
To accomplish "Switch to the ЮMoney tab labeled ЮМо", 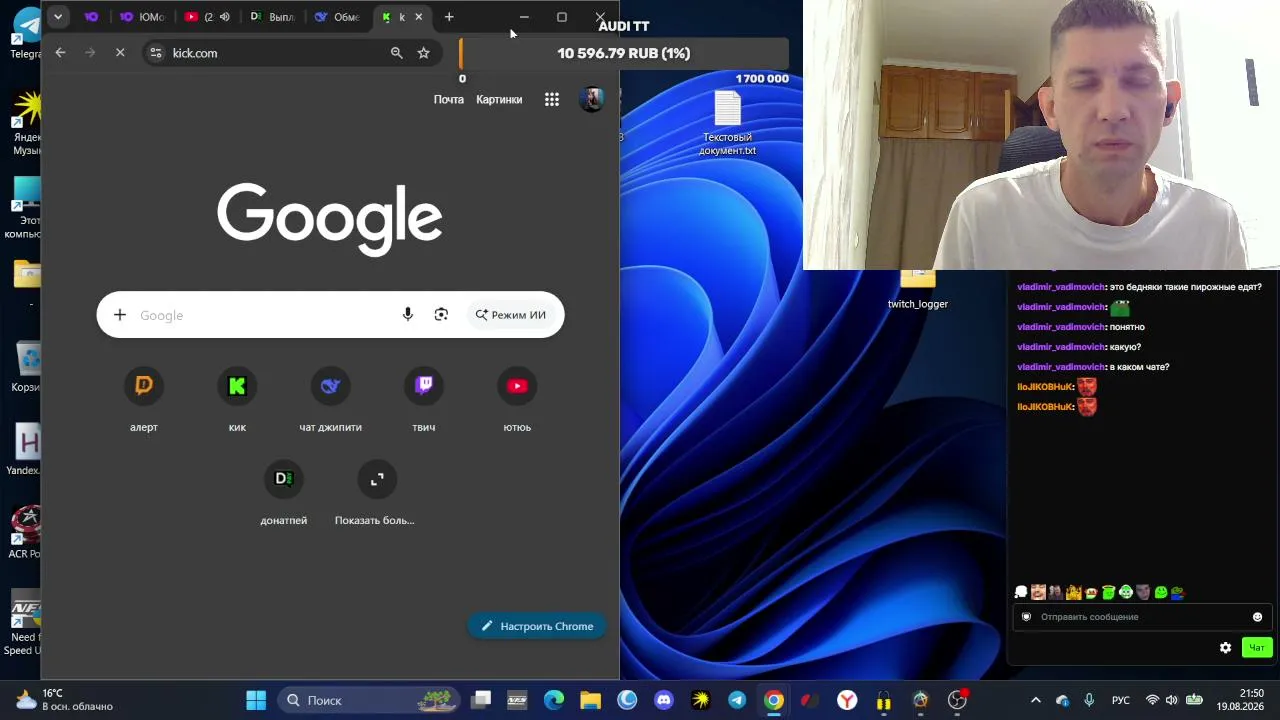I will (x=140, y=17).
